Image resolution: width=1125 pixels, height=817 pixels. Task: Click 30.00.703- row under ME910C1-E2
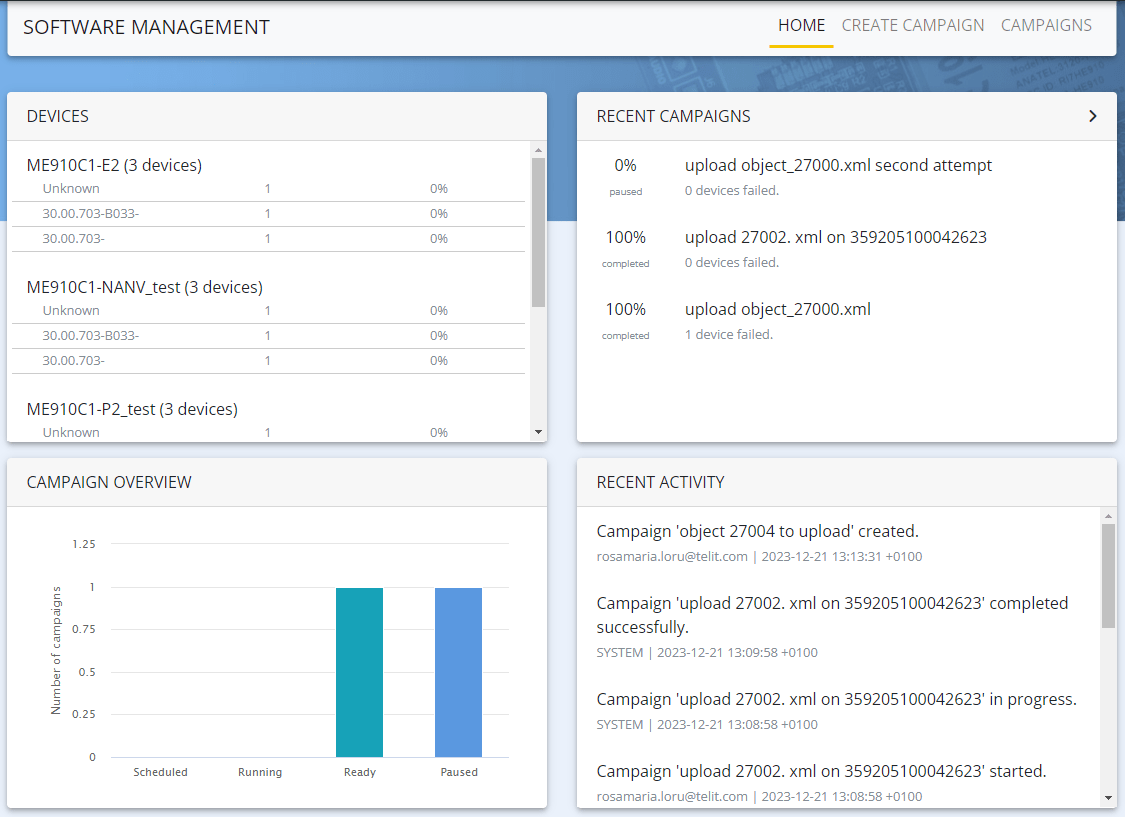coord(268,239)
